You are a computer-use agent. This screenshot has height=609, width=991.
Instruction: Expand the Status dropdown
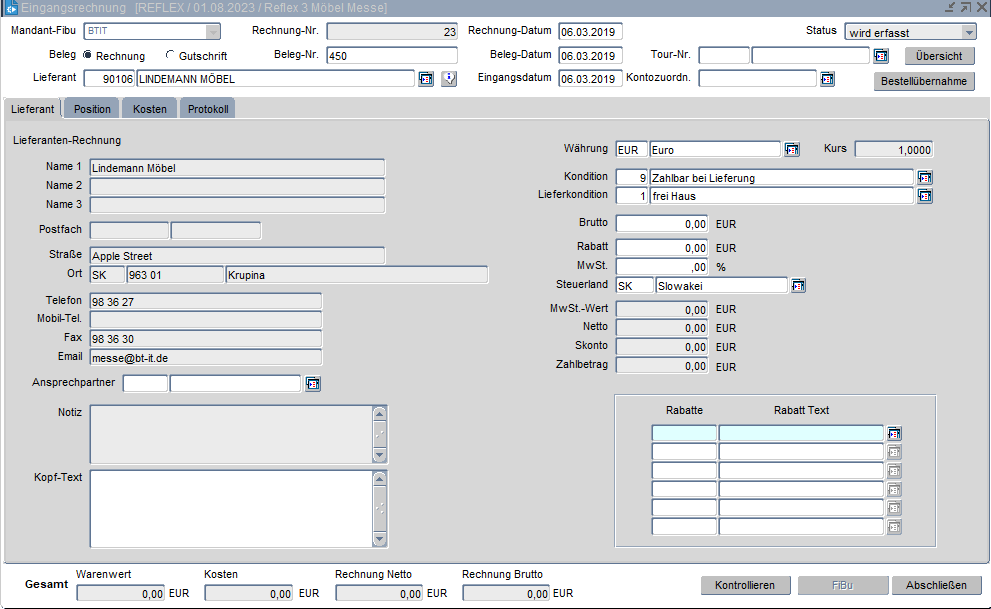click(x=968, y=32)
